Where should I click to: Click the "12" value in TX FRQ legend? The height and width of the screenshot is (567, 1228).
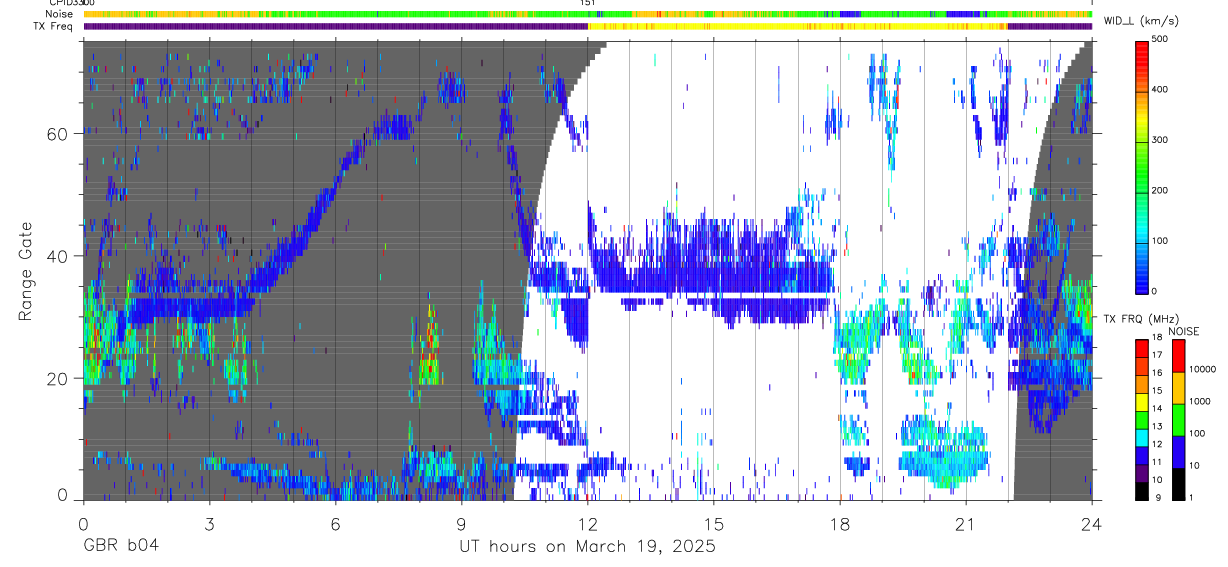pyautogui.click(x=1158, y=444)
